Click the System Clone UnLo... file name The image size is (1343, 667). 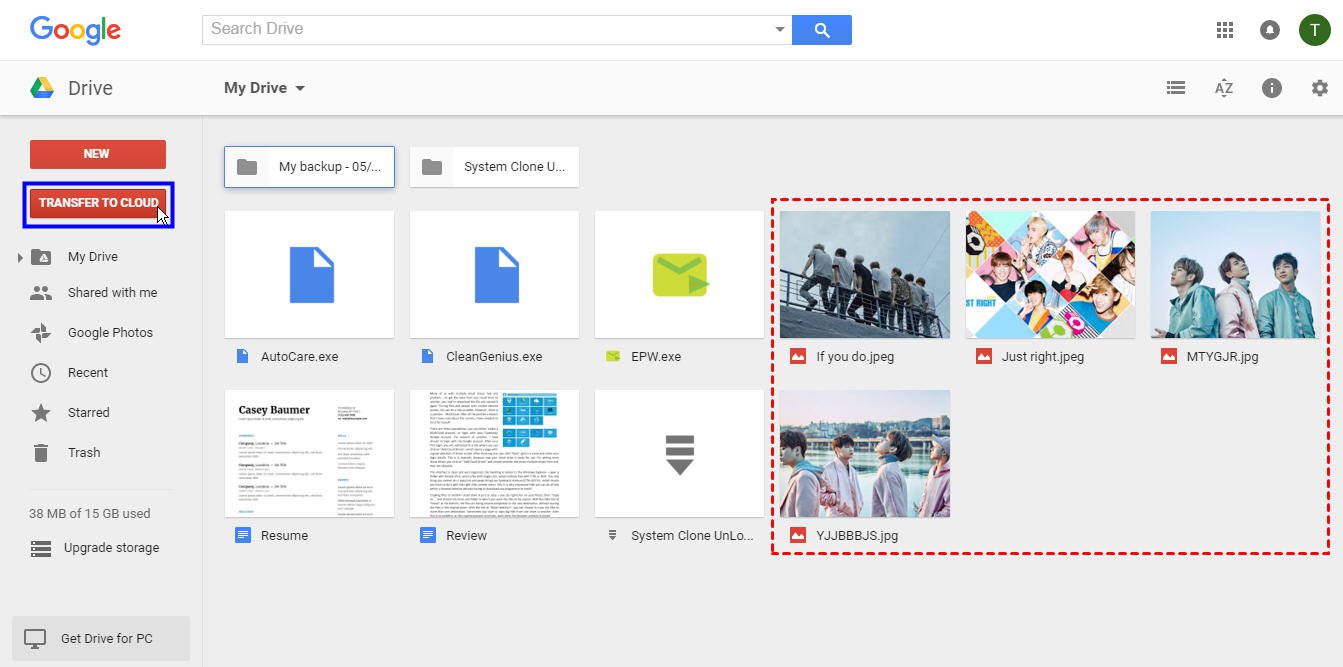(x=692, y=535)
